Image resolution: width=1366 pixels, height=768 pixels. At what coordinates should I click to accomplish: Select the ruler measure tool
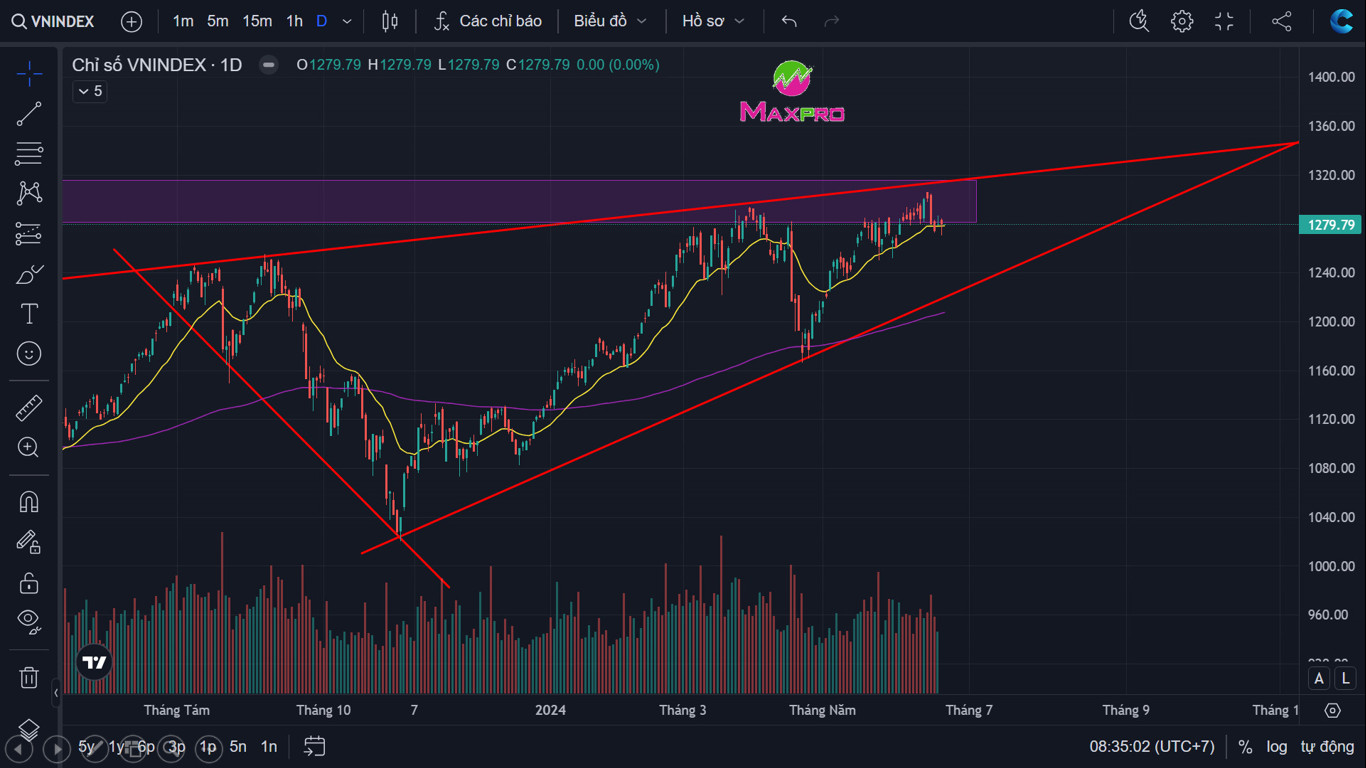(29, 408)
